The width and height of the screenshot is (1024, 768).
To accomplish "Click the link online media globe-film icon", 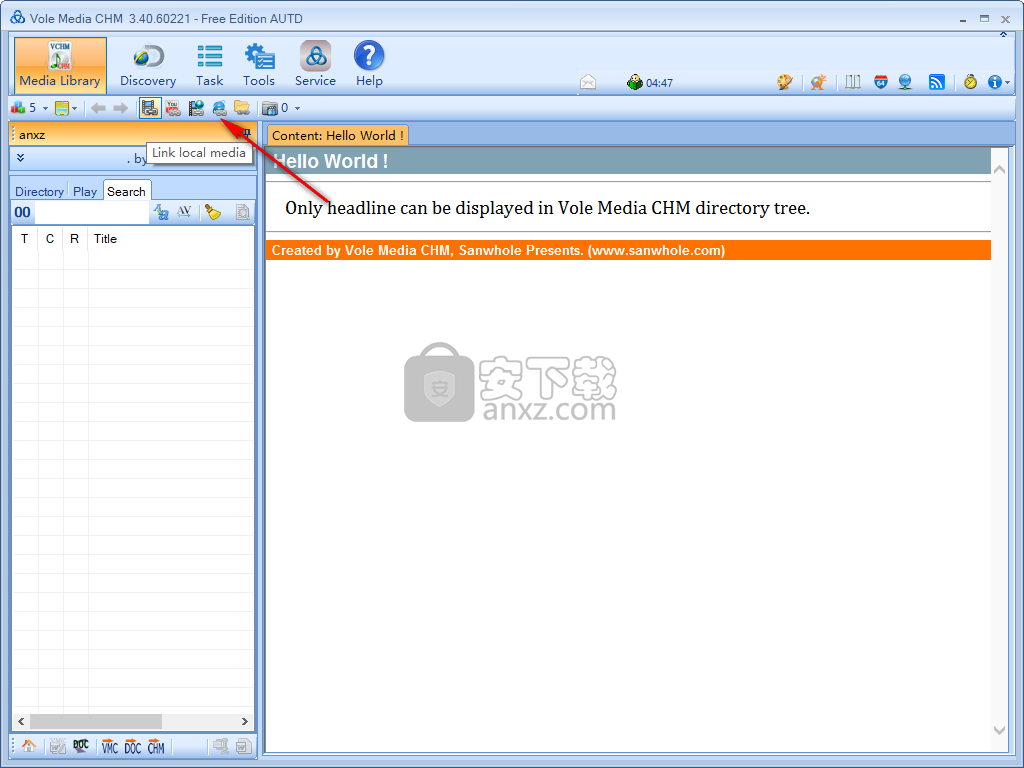I will point(196,108).
